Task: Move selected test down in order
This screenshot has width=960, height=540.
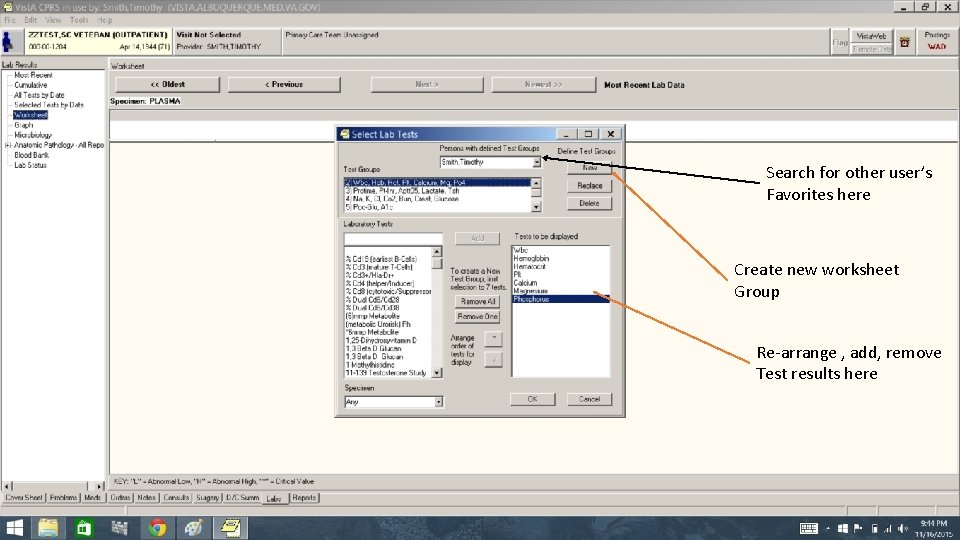Action: pyautogui.click(x=493, y=359)
